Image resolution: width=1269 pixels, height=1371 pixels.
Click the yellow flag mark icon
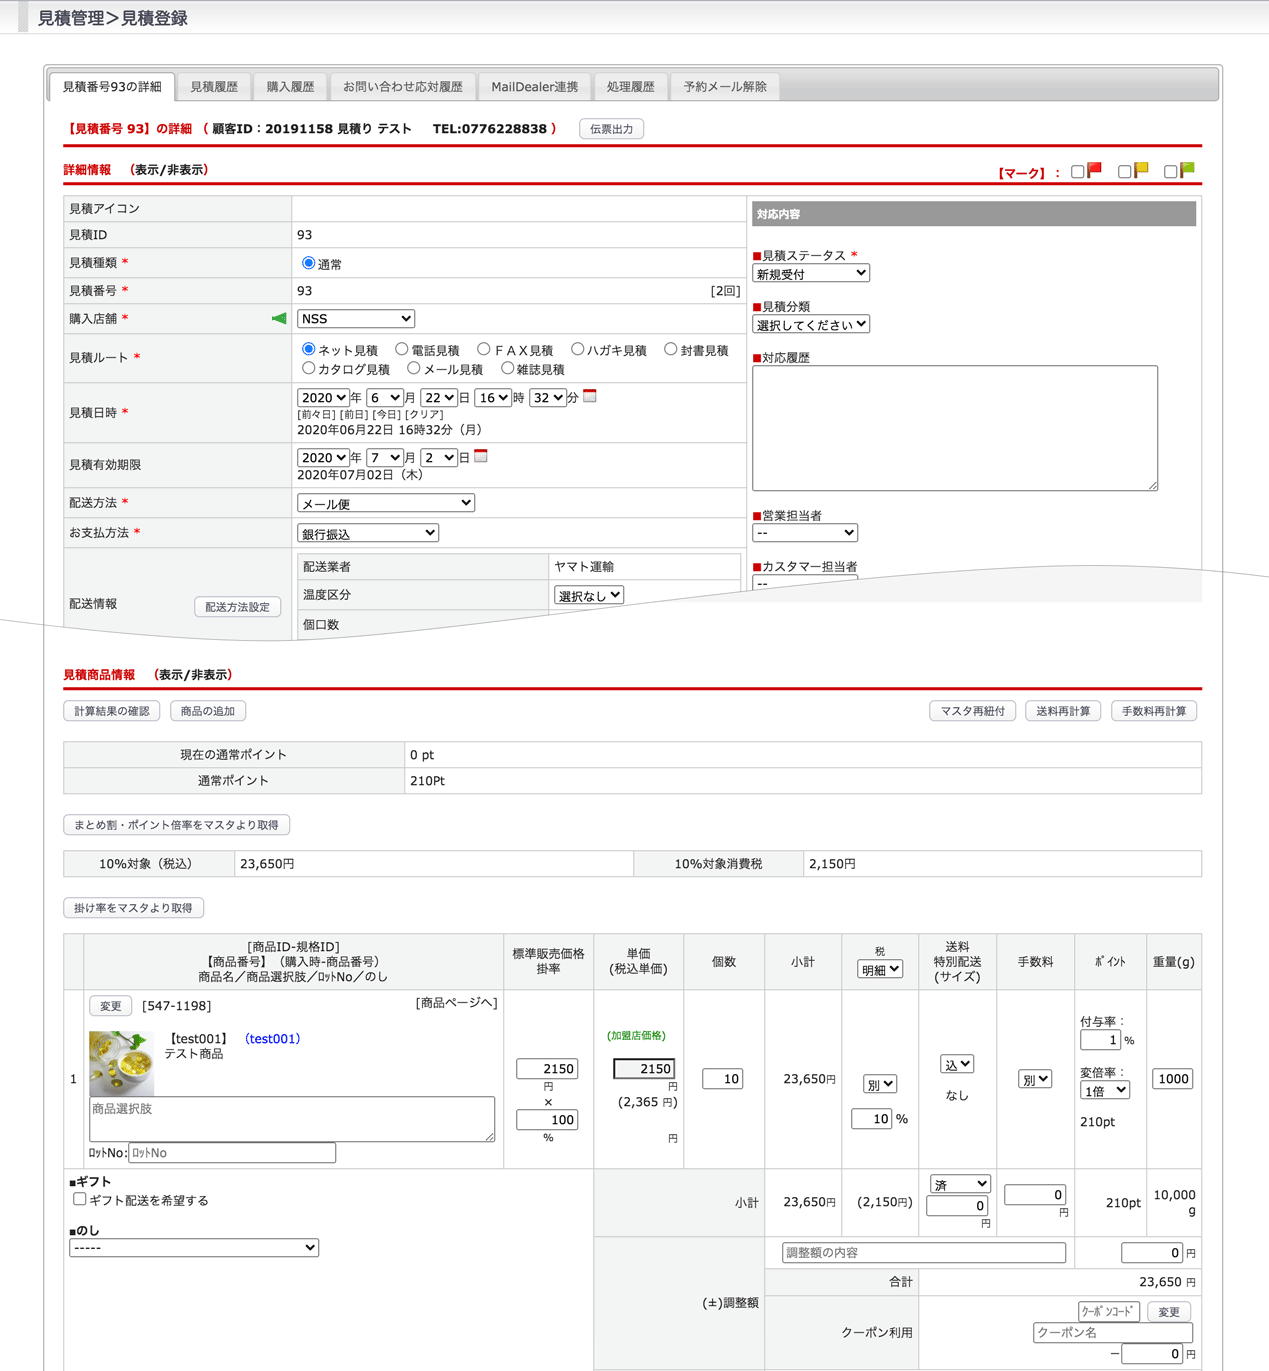1141,170
